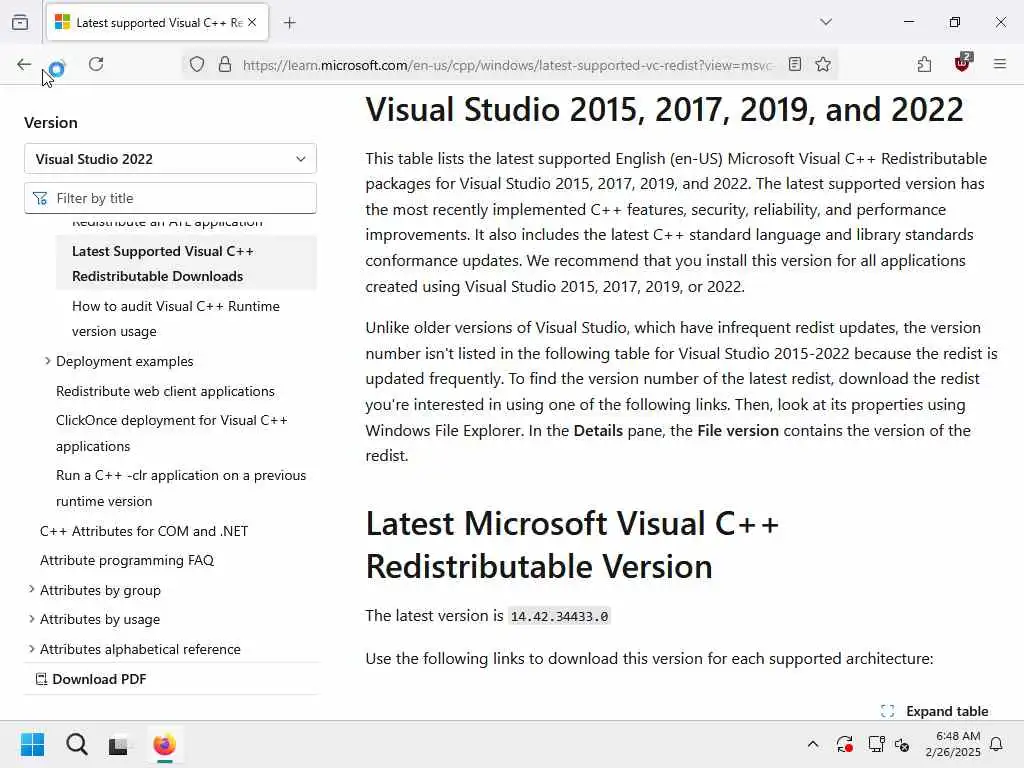
Task: Select the Latest supported Visual C++ tab
Action: (x=157, y=23)
